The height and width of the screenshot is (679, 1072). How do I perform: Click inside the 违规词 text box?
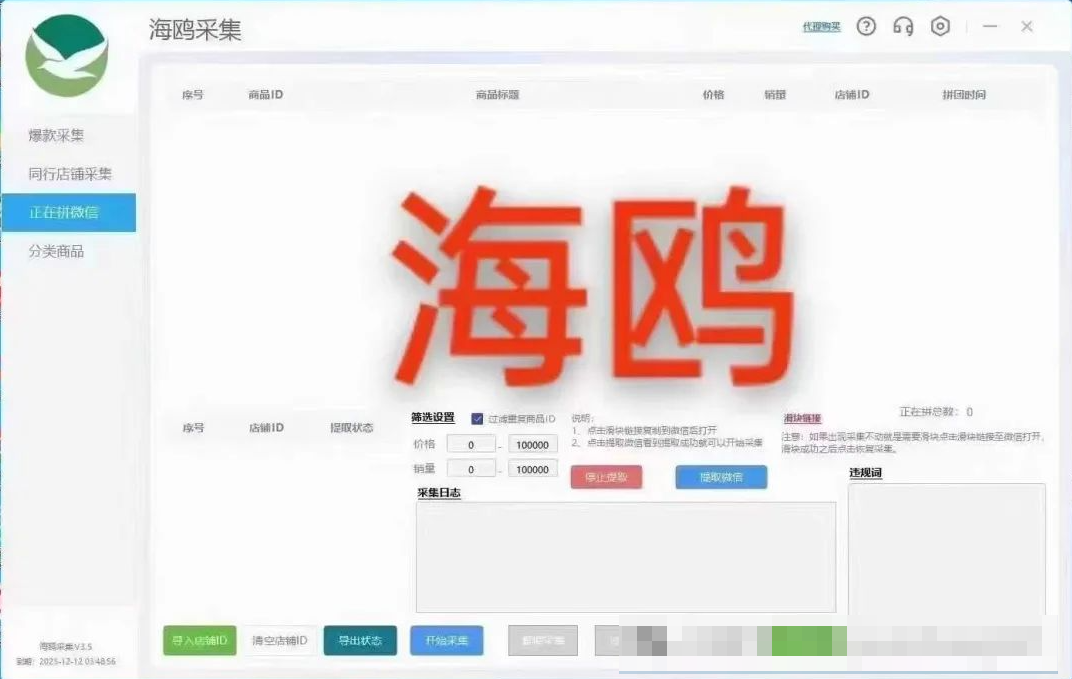pos(947,549)
